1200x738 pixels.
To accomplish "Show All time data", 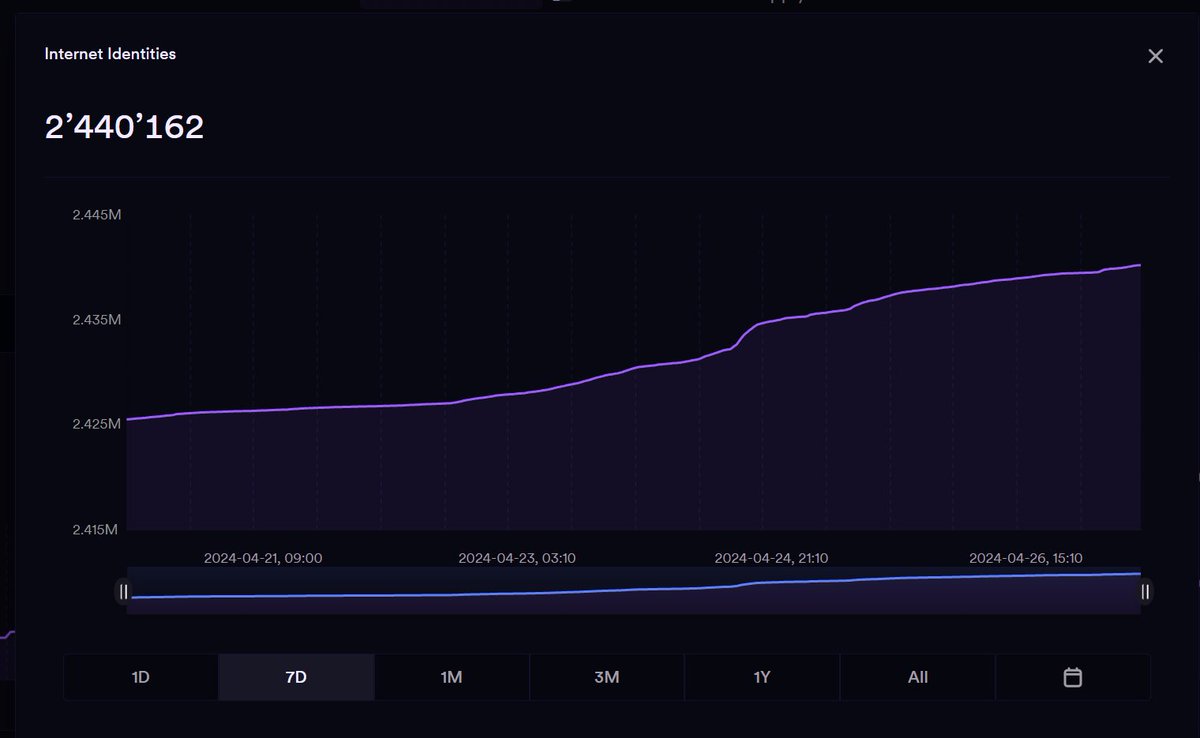I will point(918,677).
